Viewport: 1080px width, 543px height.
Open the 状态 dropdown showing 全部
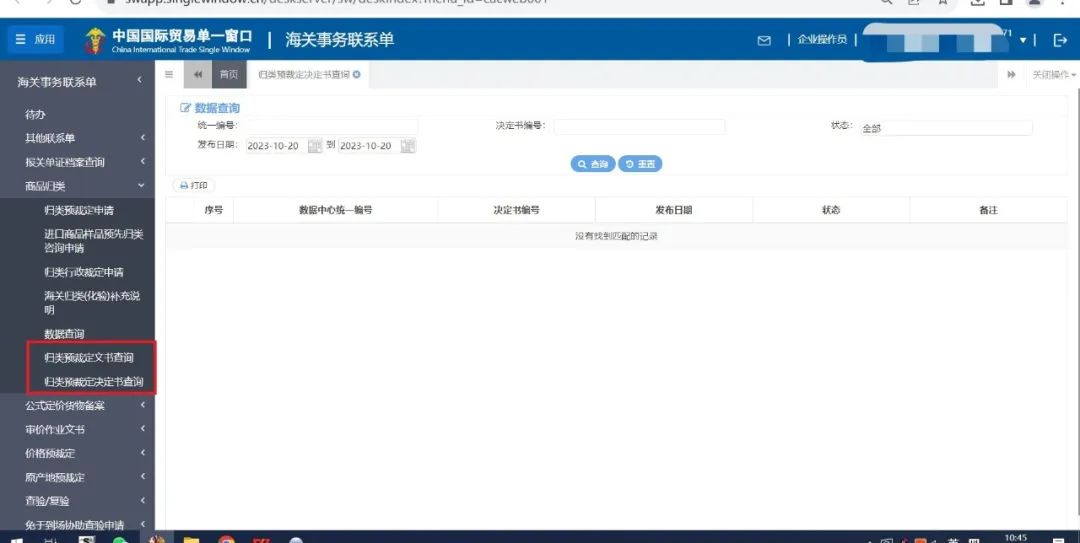click(x=946, y=128)
